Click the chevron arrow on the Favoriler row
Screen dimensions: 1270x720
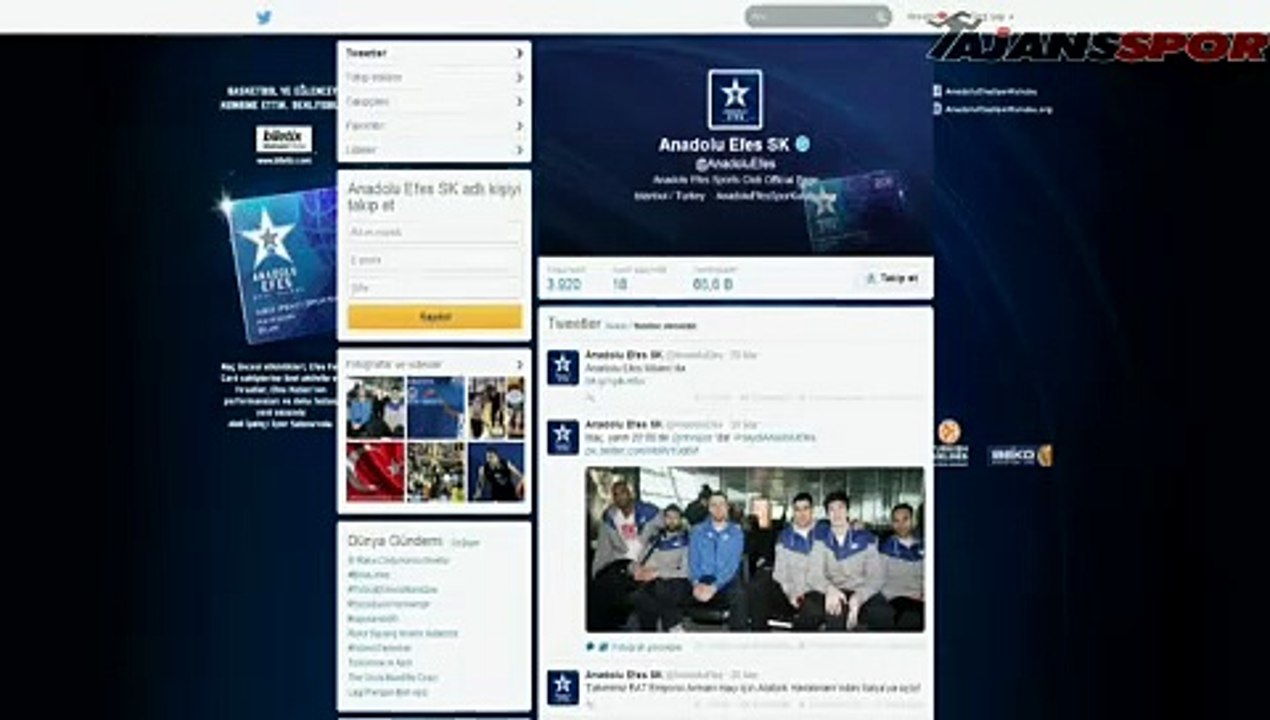point(520,126)
